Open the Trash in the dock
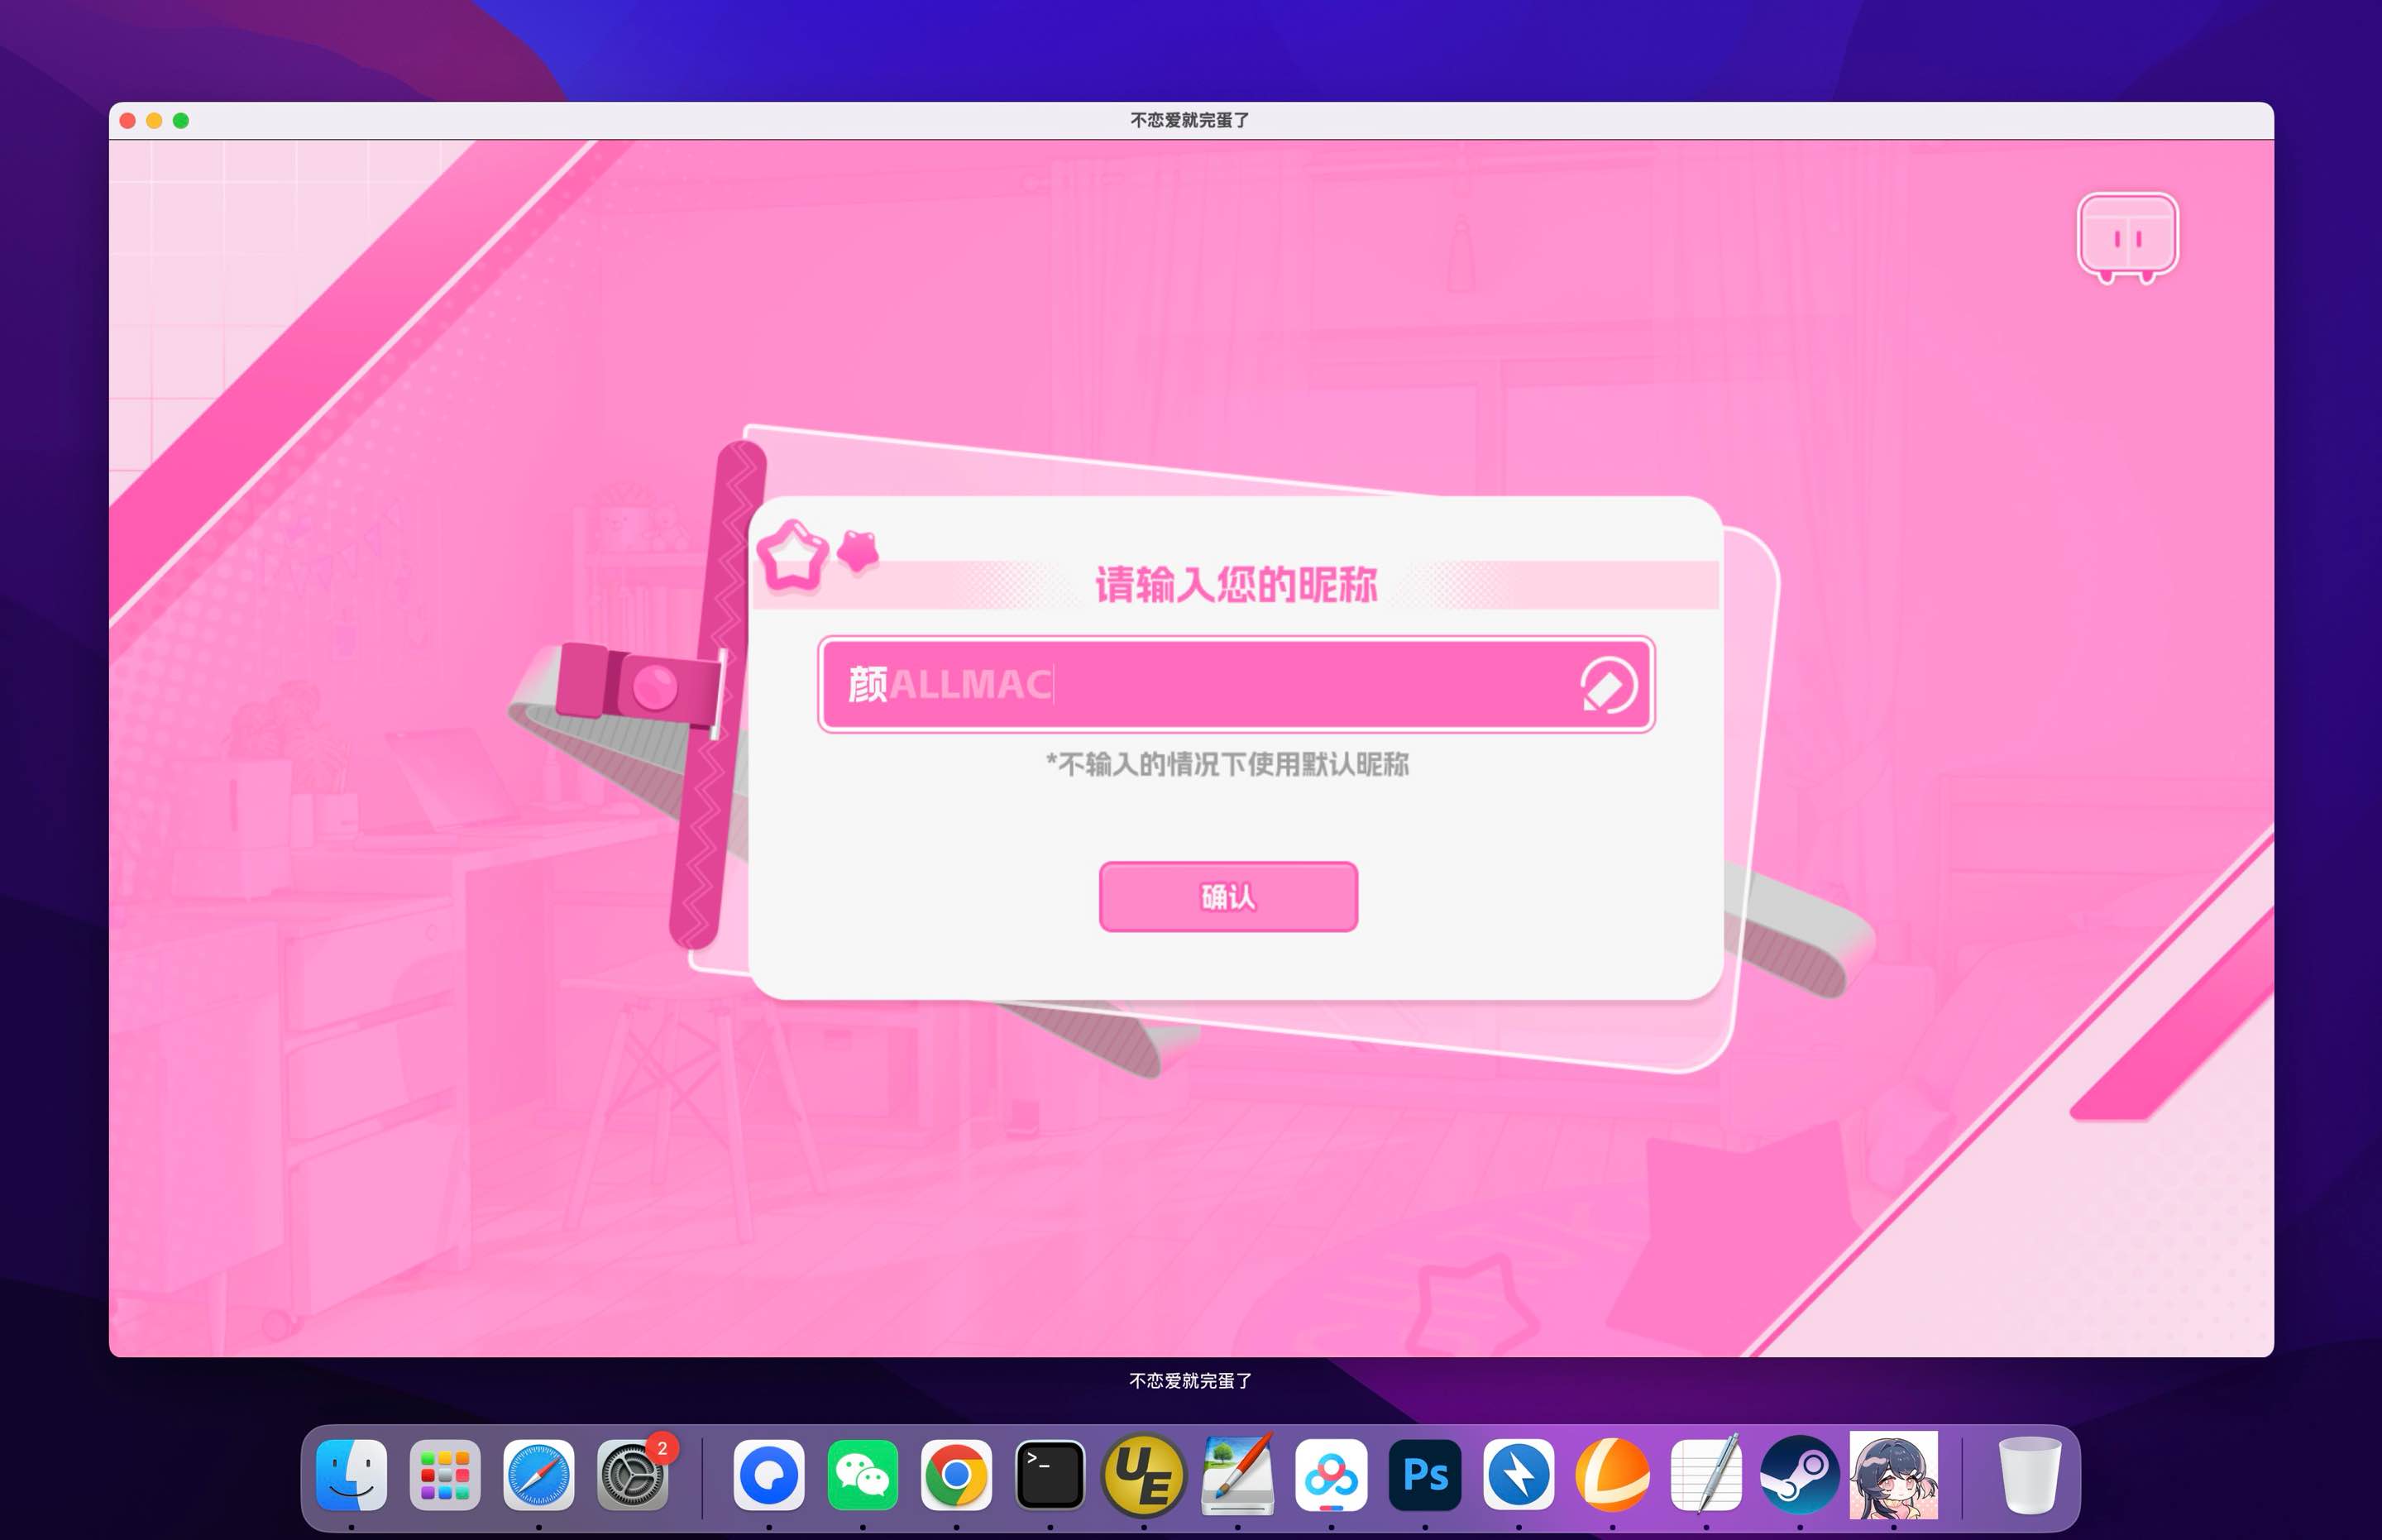Image resolution: width=2382 pixels, height=1540 pixels. coord(2029,1475)
